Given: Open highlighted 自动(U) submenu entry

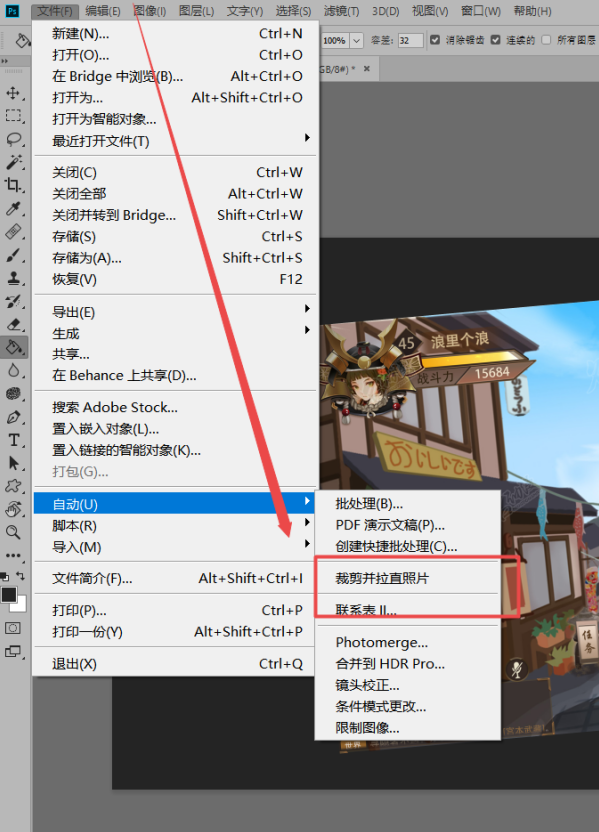Looking at the screenshot, I should tap(176, 504).
